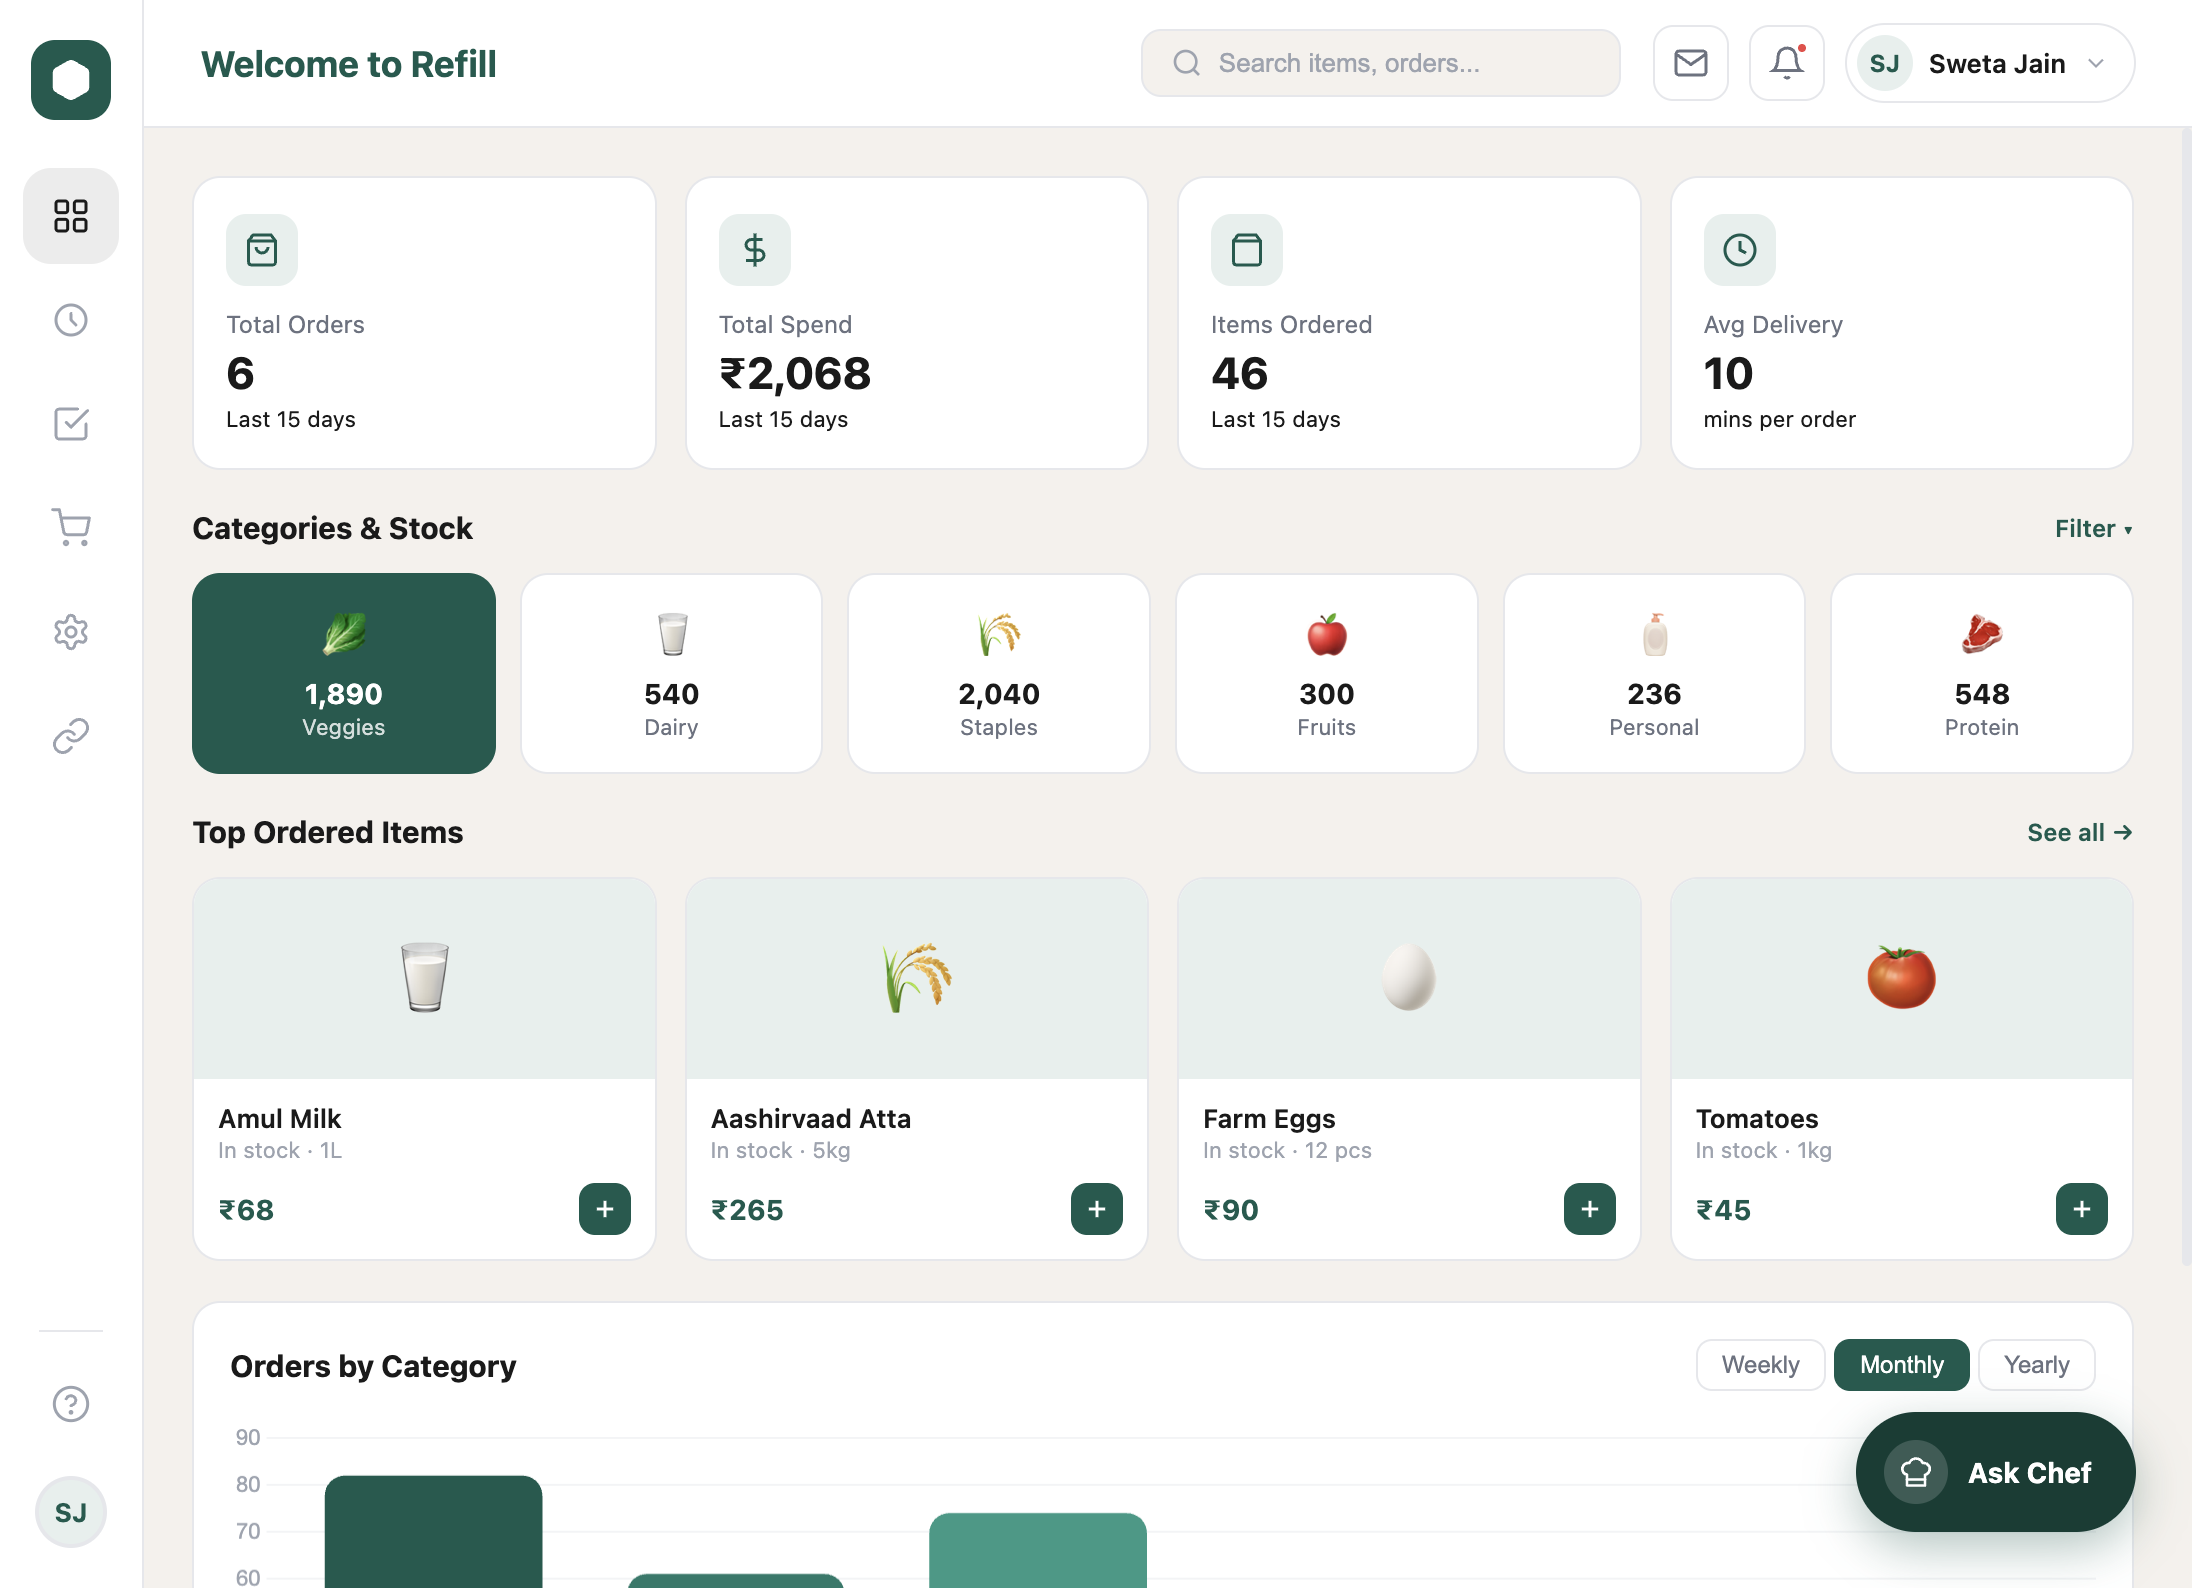Click the Avg Delivery value 10
The height and width of the screenshot is (1588, 2192).
(x=1729, y=374)
